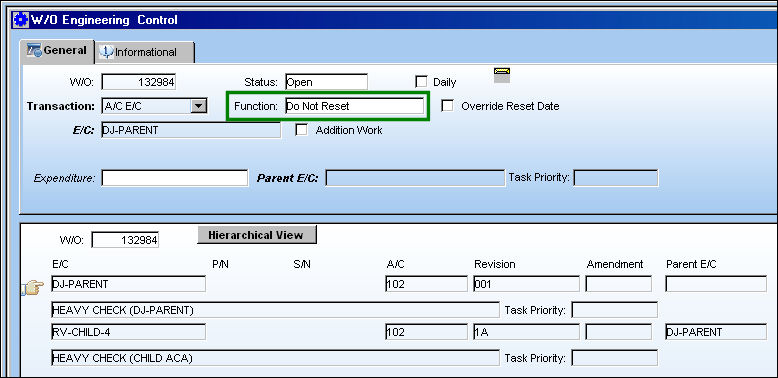Click the Parent E/C field in General section

[415, 178]
